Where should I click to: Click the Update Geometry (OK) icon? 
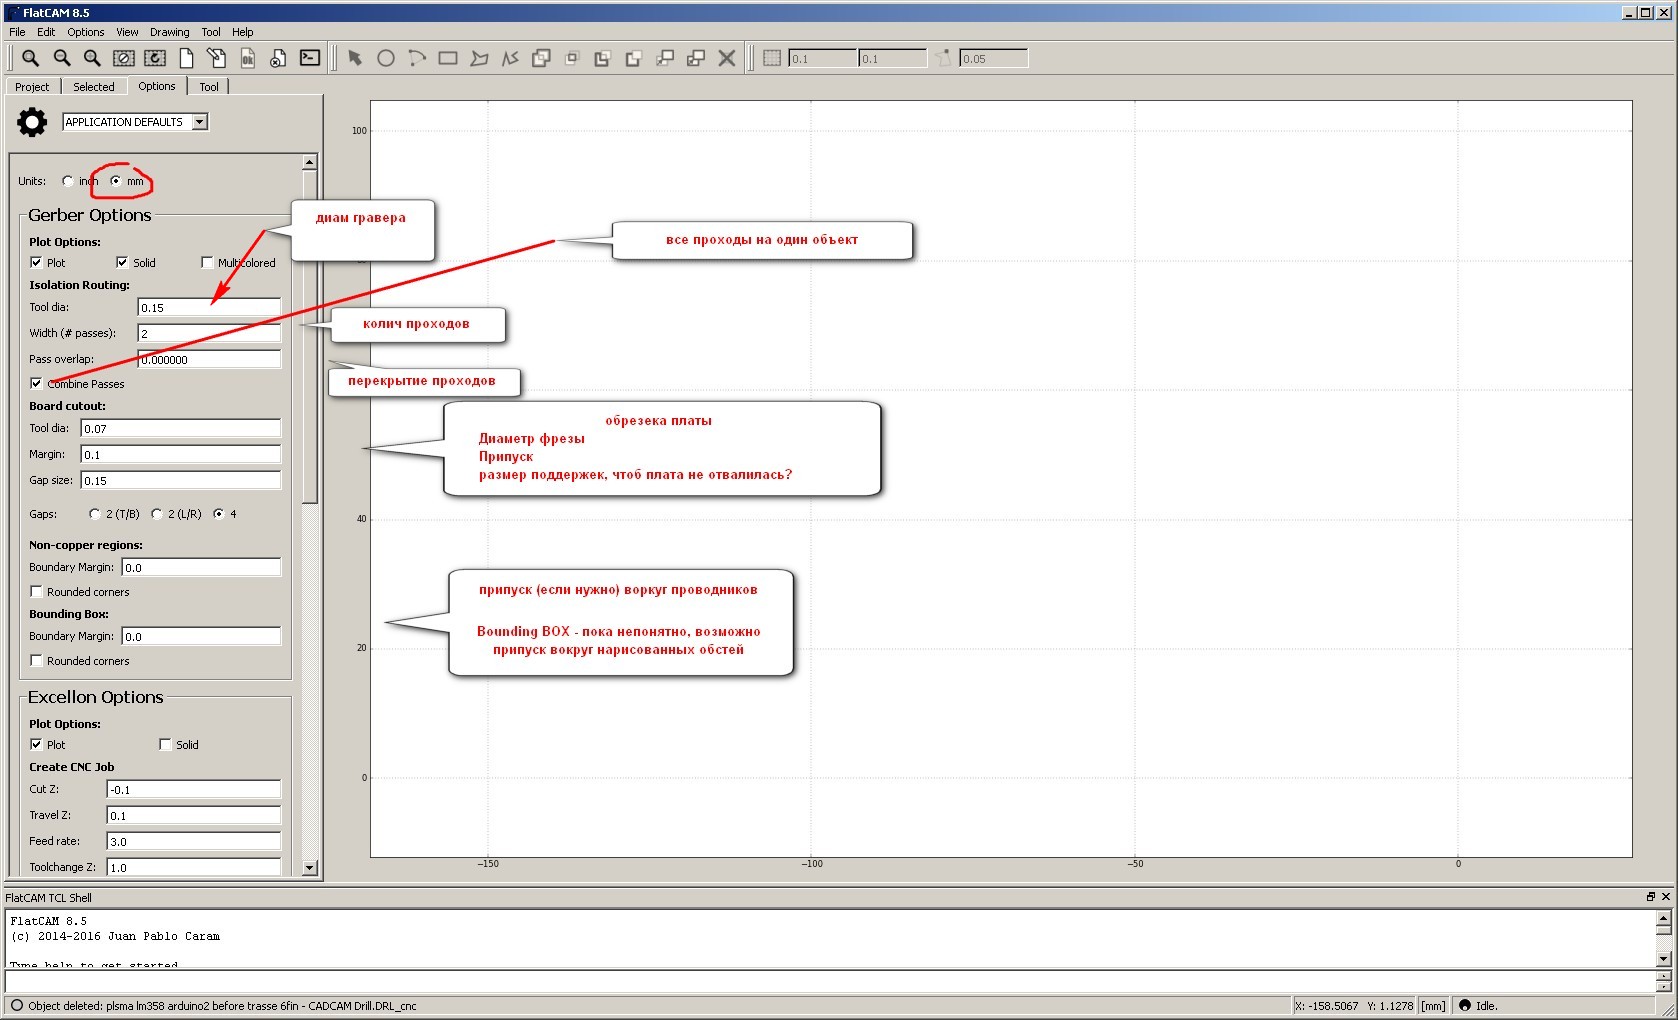pos(247,58)
